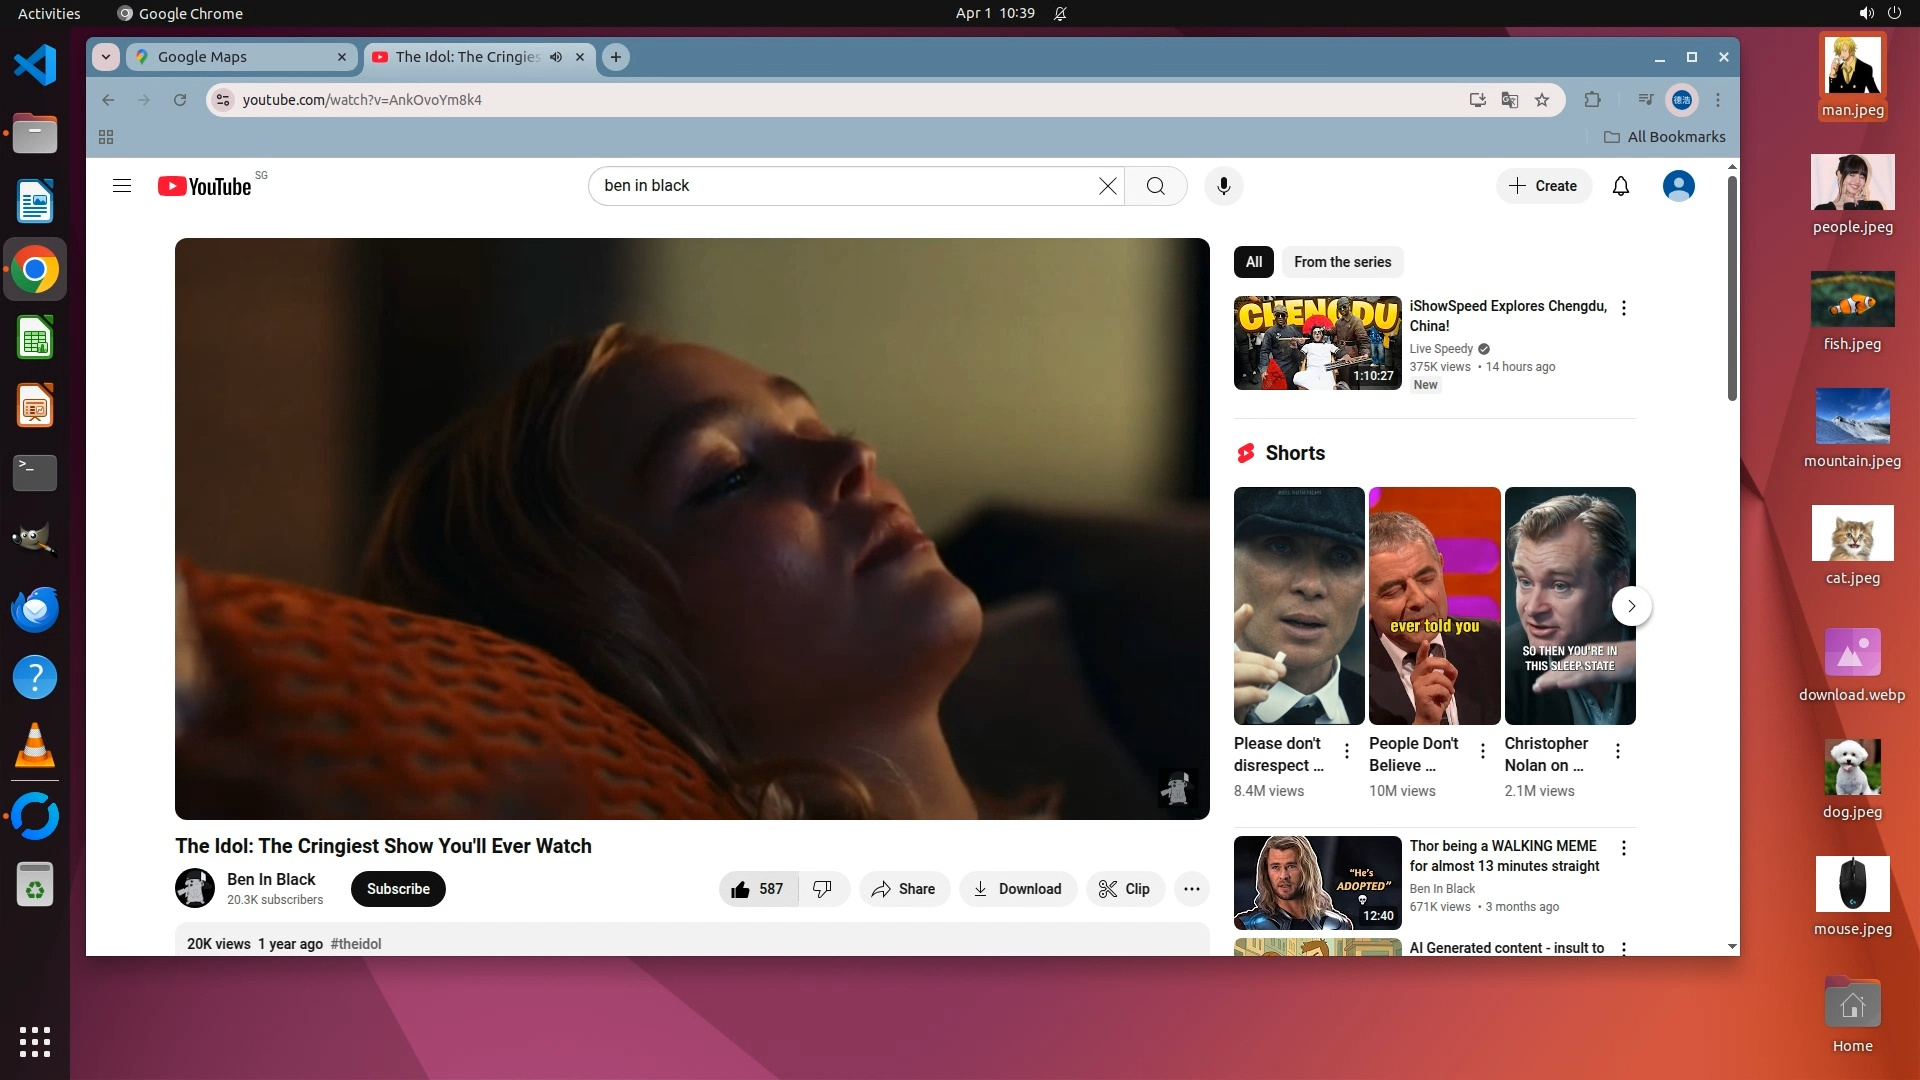The width and height of the screenshot is (1920, 1080).
Task: Bookmark this page with star icon
Action: click(x=1542, y=100)
